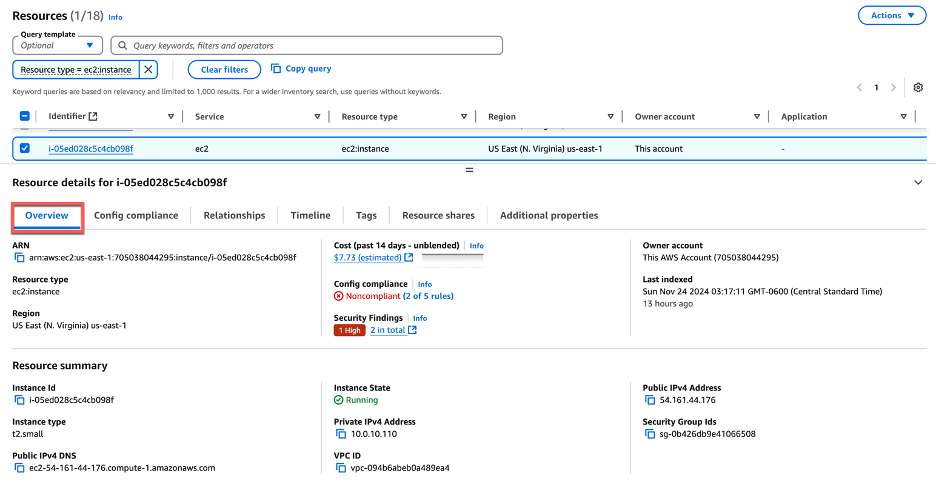Click the 13 hours ago text
The height and width of the screenshot is (490, 936).
point(667,303)
